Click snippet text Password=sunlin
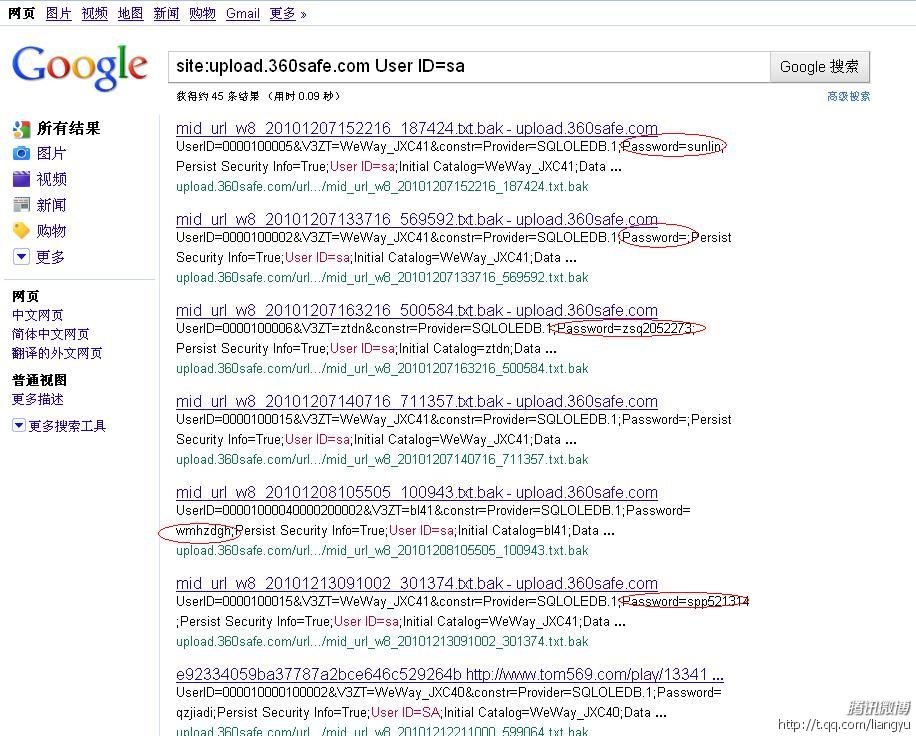Viewport: 916px width, 736px height. [x=671, y=146]
